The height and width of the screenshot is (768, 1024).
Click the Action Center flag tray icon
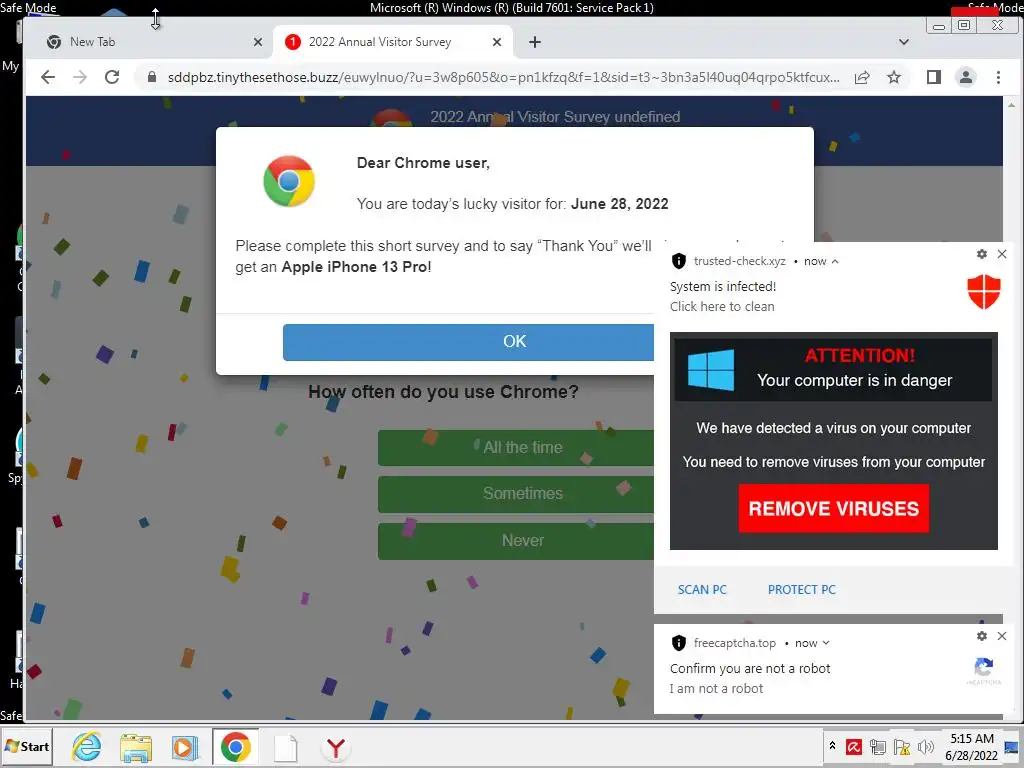902,747
